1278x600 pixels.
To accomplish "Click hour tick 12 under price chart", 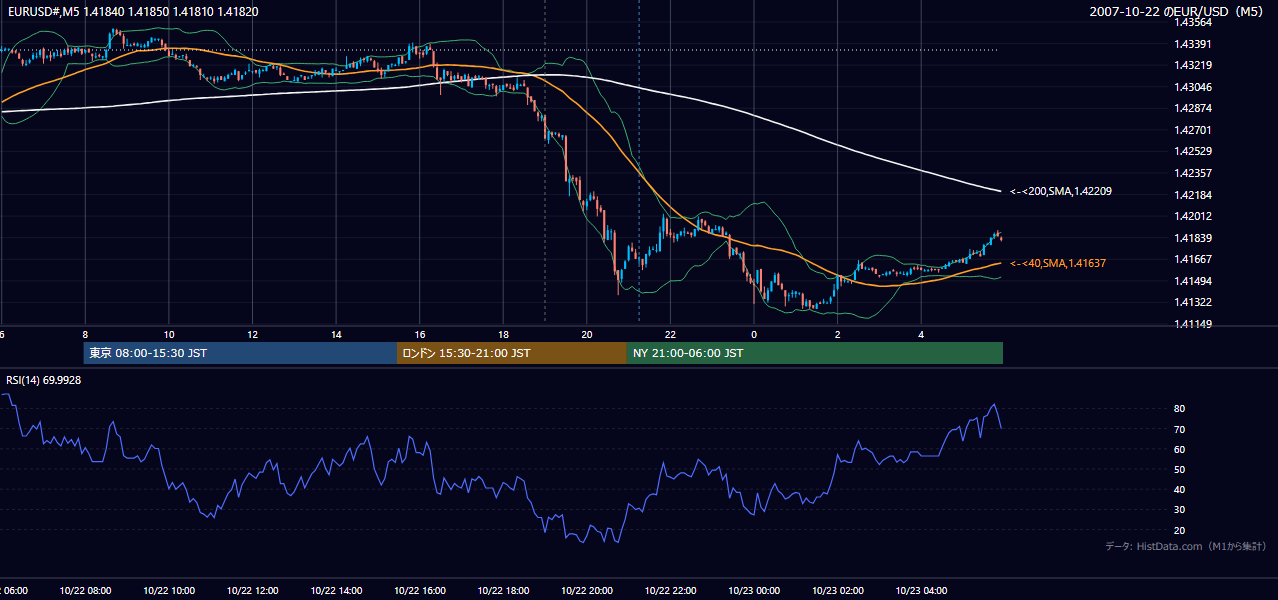I will (253, 334).
